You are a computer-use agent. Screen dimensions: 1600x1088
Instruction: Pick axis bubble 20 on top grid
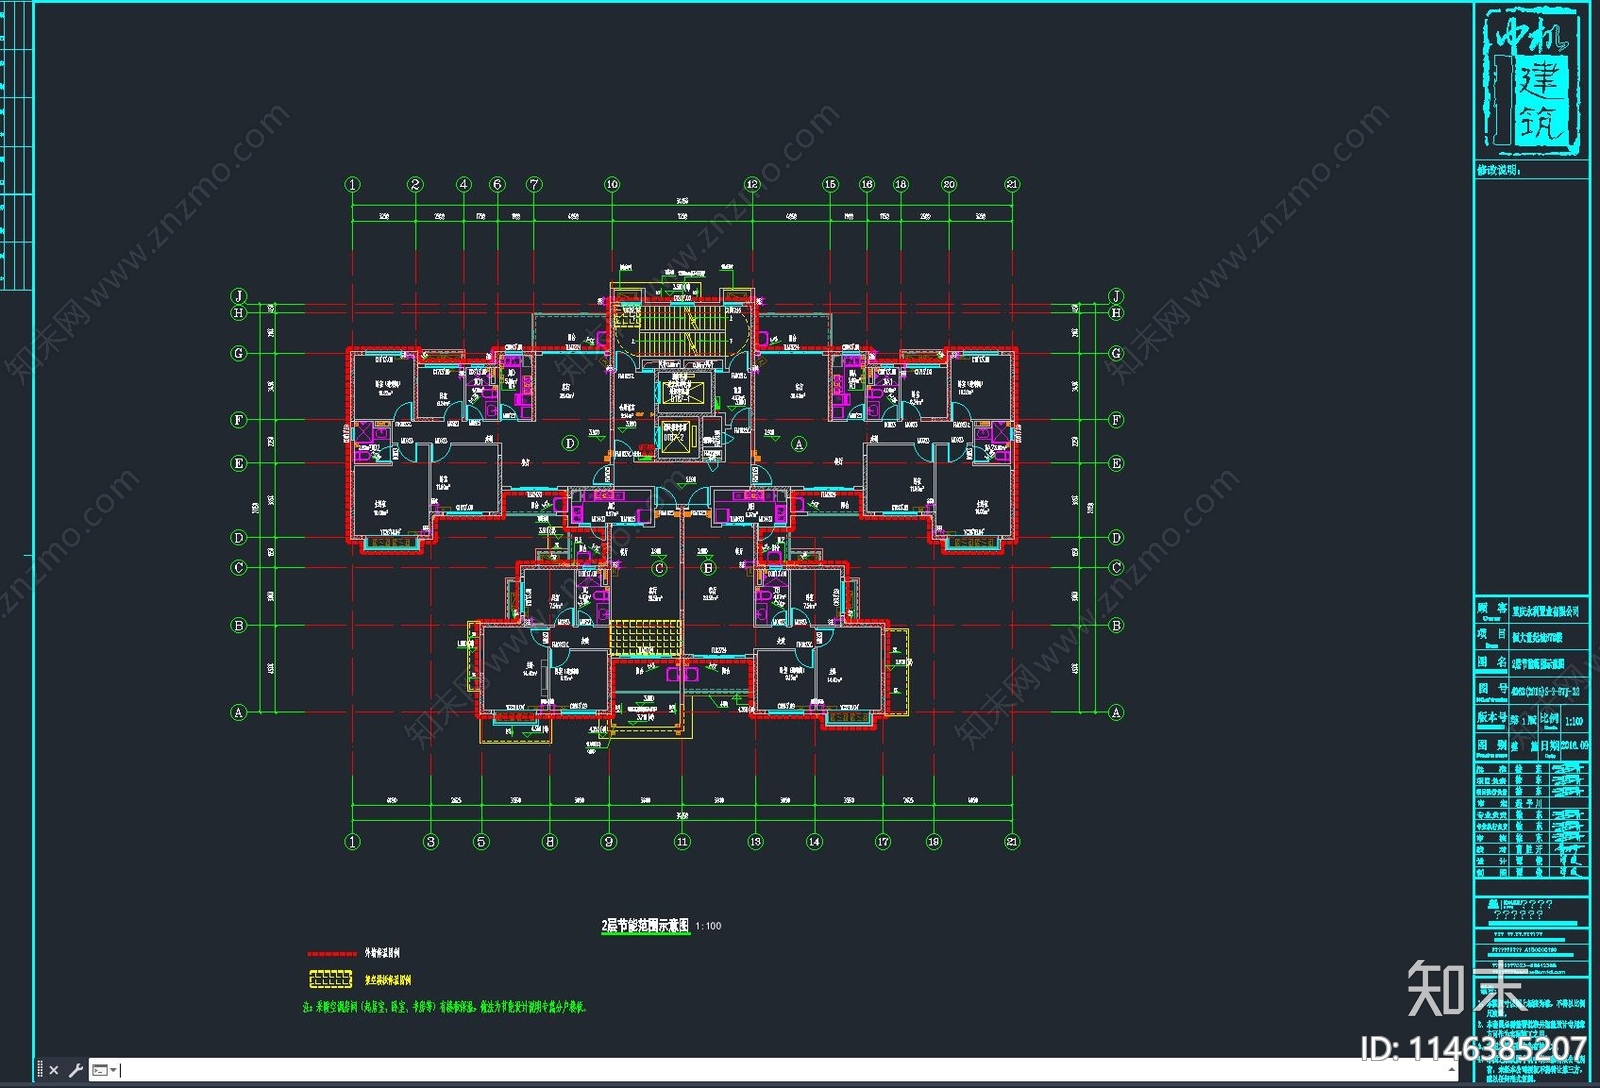click(x=949, y=184)
